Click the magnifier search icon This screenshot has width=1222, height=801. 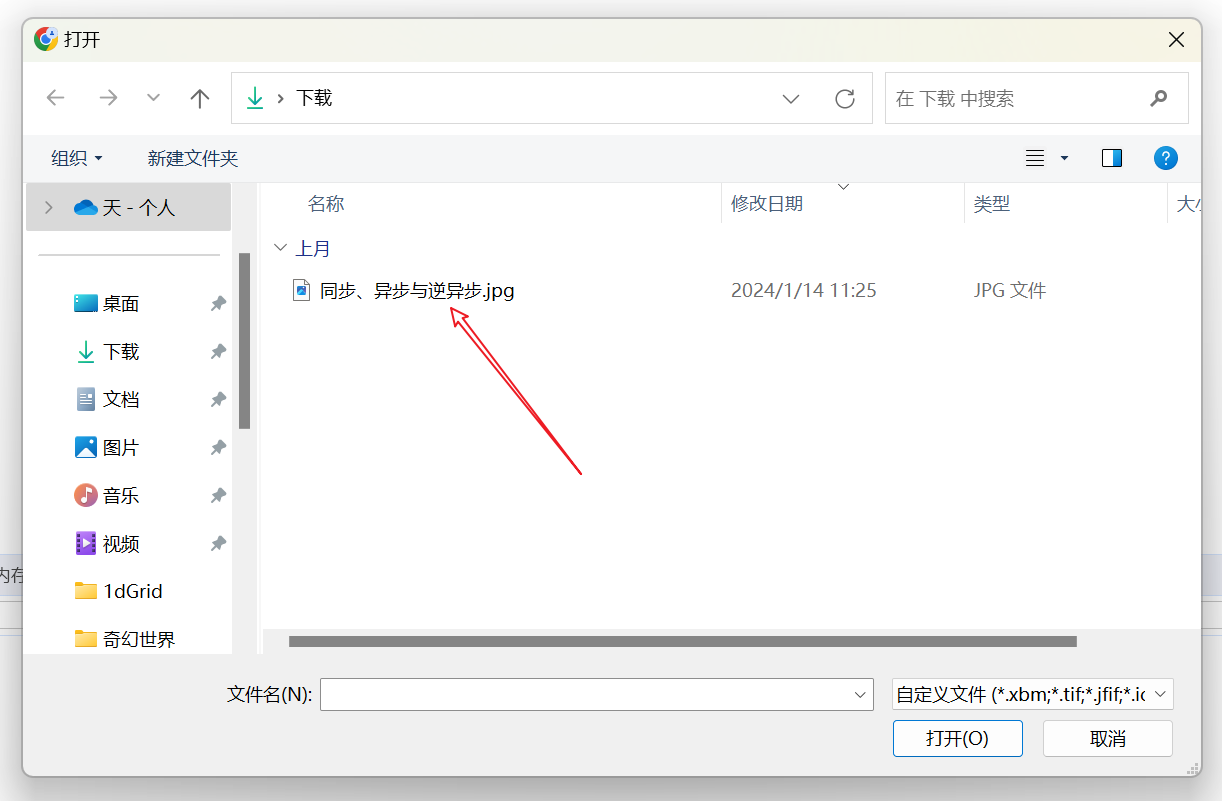(x=1159, y=98)
